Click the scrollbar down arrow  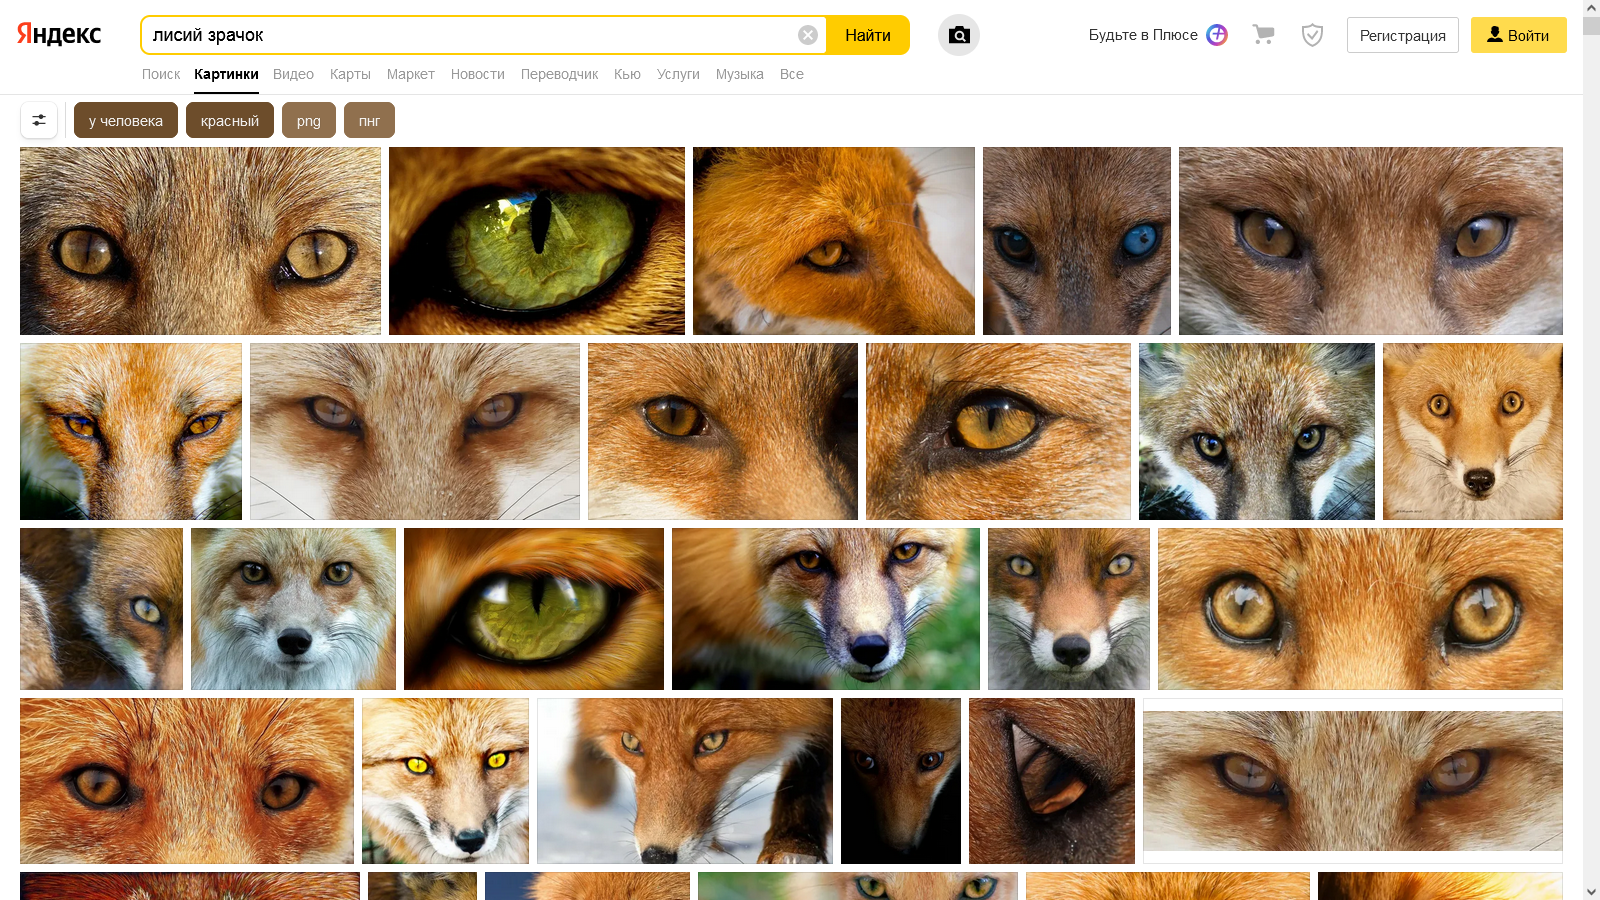[1591, 891]
